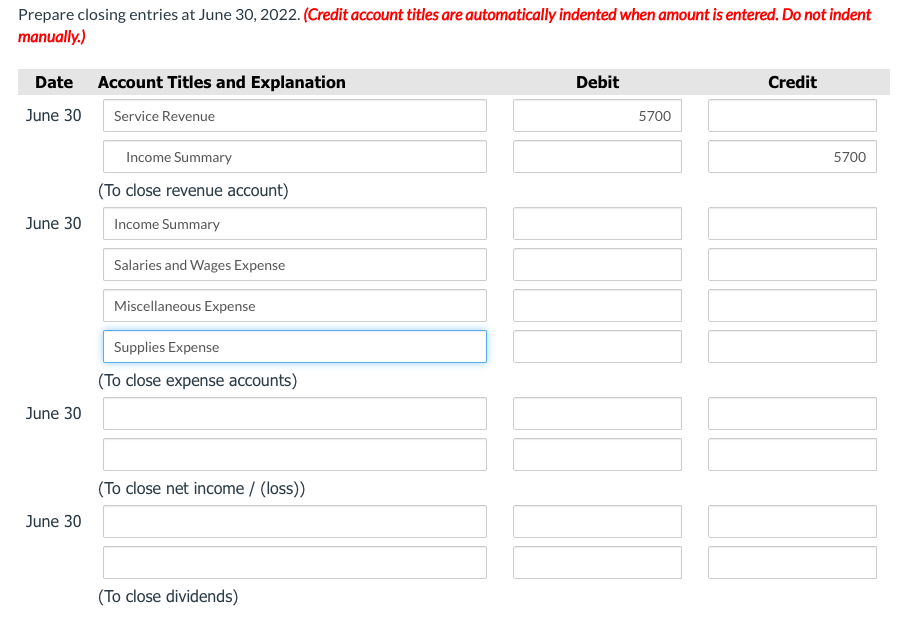Click the debit field beside Income Summary entry

[x=596, y=223]
